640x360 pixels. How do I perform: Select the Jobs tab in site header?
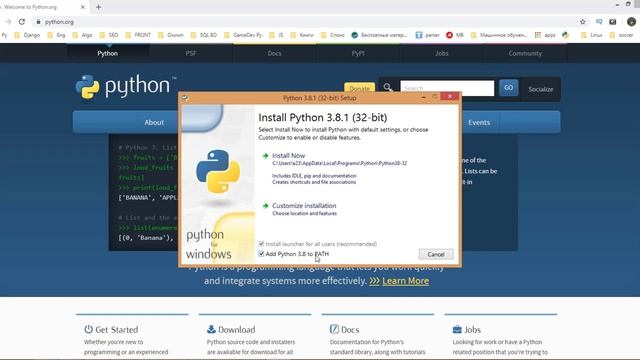[x=442, y=53]
